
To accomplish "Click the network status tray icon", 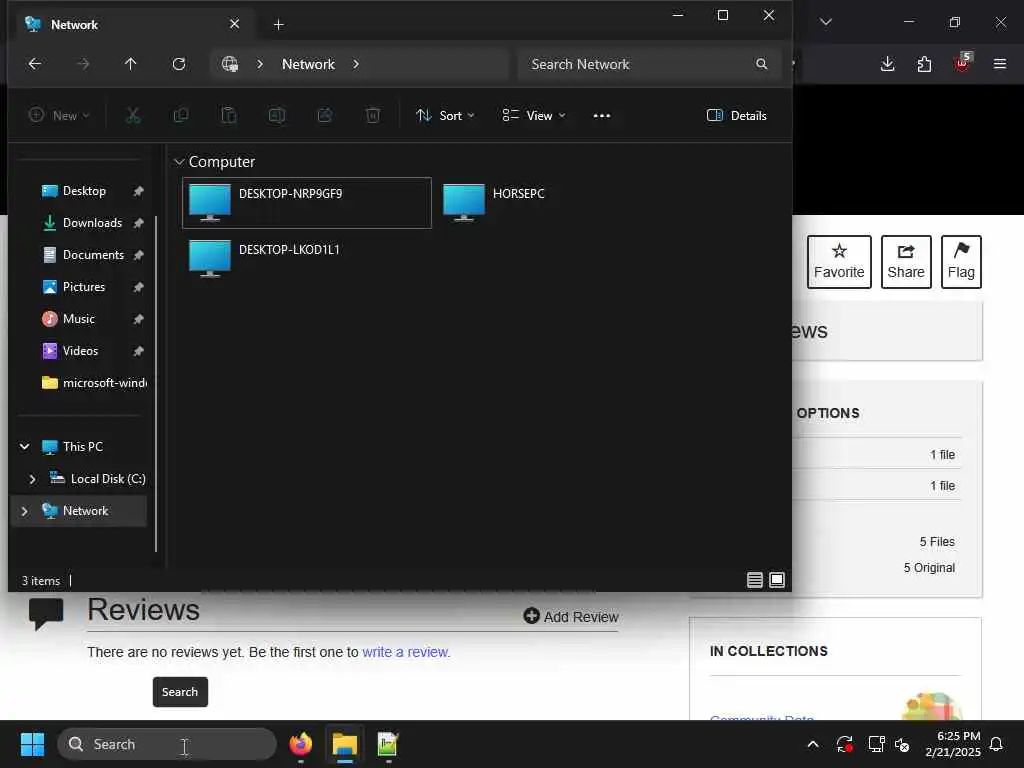I will (x=876, y=744).
